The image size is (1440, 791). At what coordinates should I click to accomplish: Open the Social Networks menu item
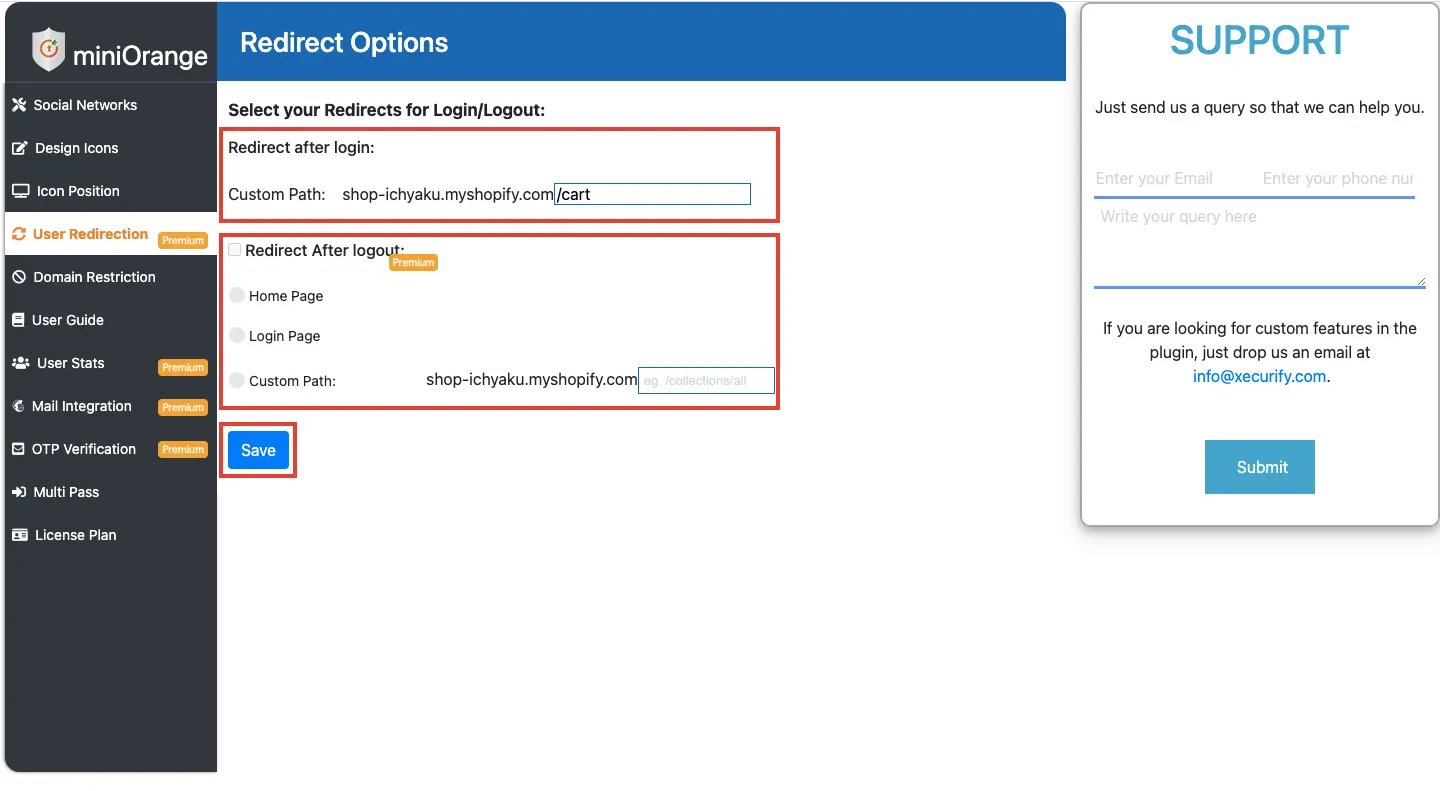(x=110, y=105)
